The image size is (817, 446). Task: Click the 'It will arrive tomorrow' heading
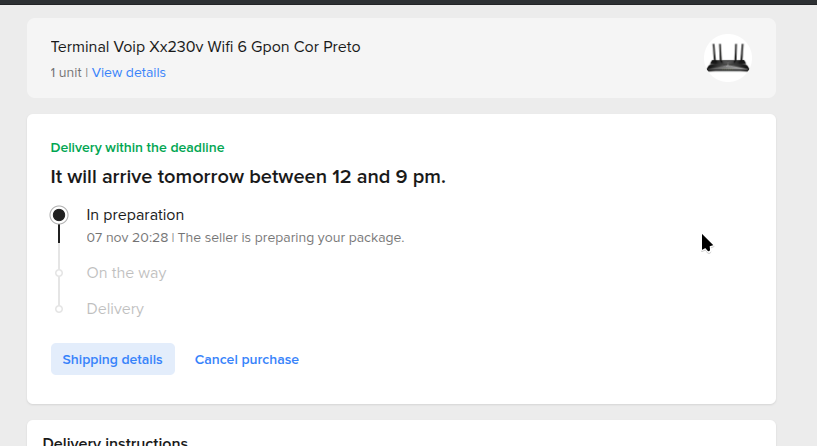248,177
